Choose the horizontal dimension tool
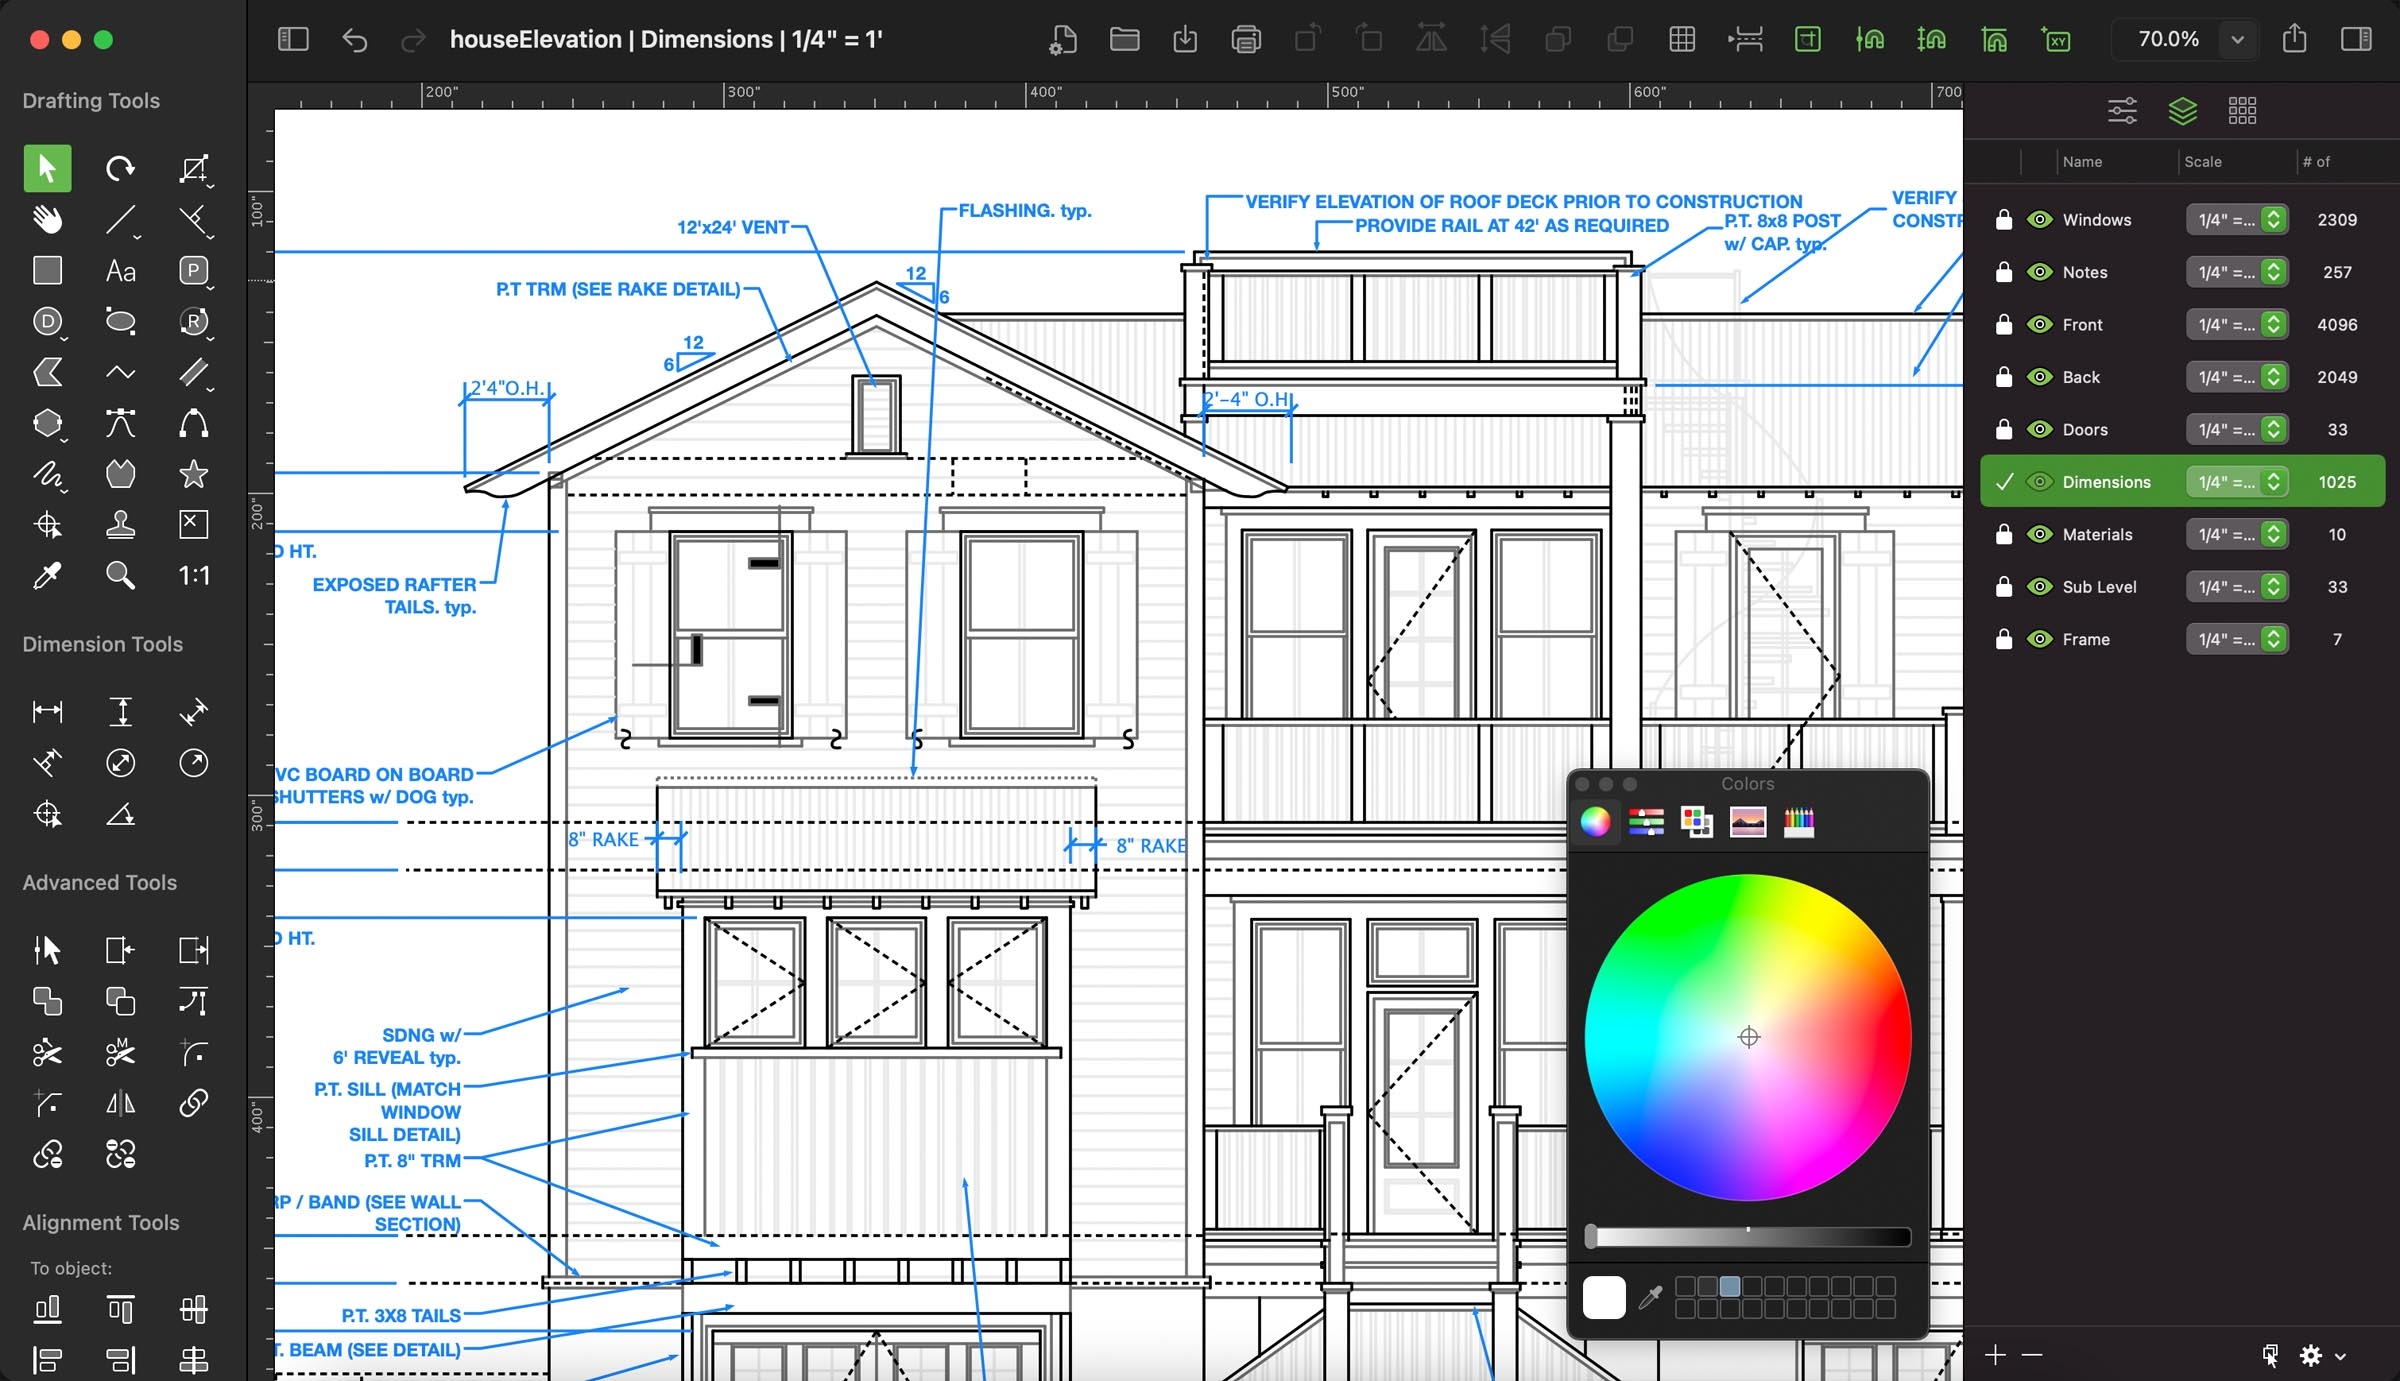The height and width of the screenshot is (1381, 2400). (47, 711)
